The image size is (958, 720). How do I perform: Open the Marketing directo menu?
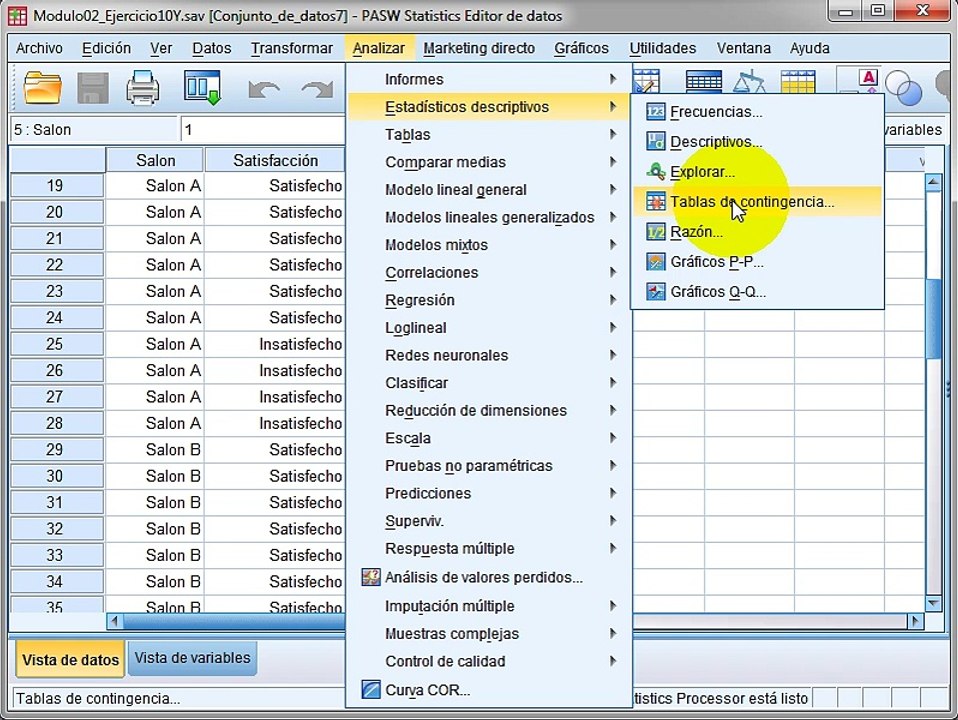pos(479,48)
